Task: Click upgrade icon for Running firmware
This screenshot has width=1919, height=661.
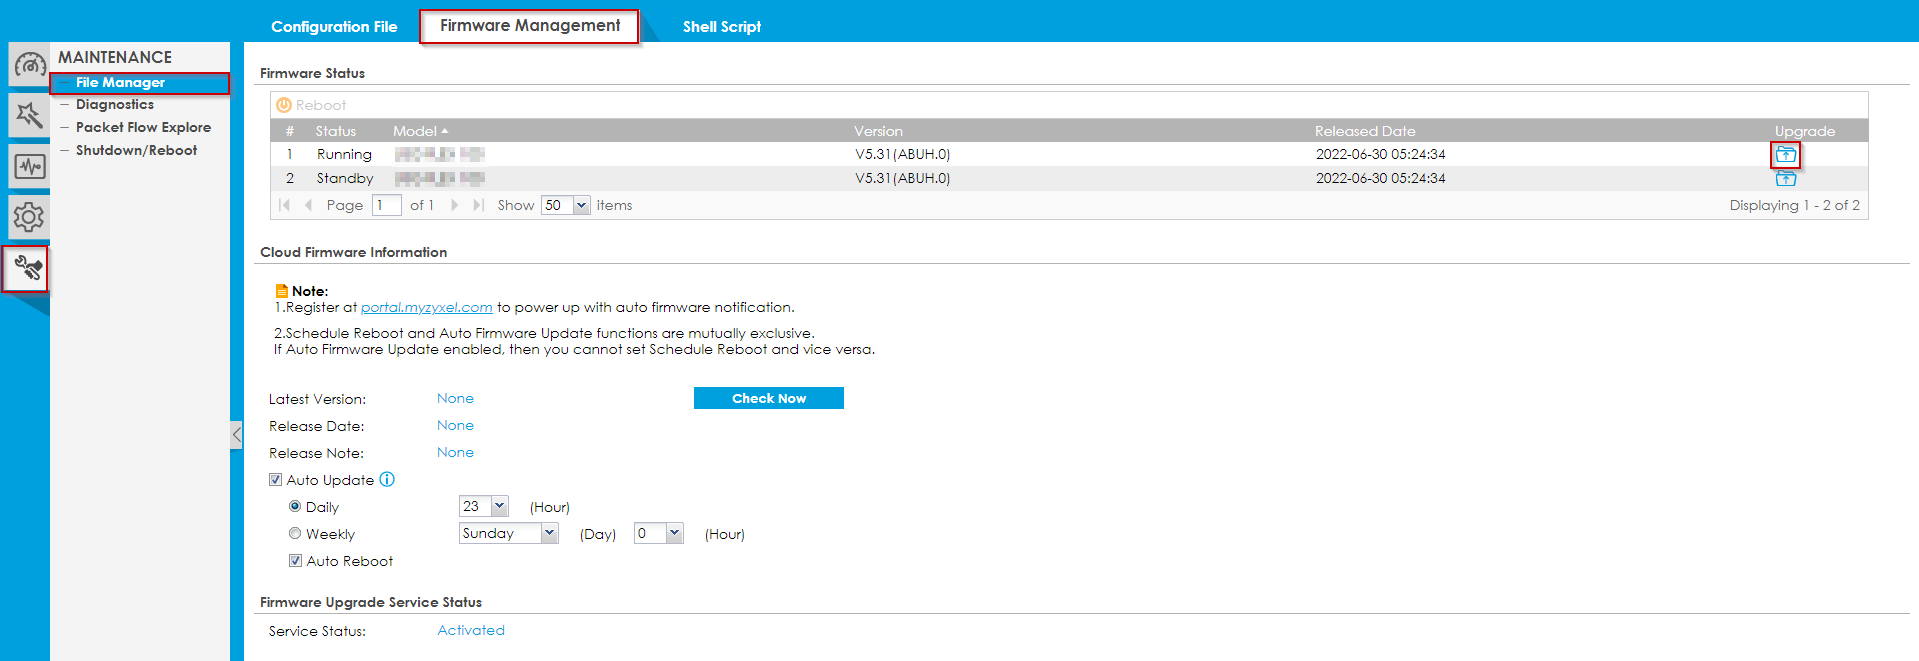Action: [1785, 155]
